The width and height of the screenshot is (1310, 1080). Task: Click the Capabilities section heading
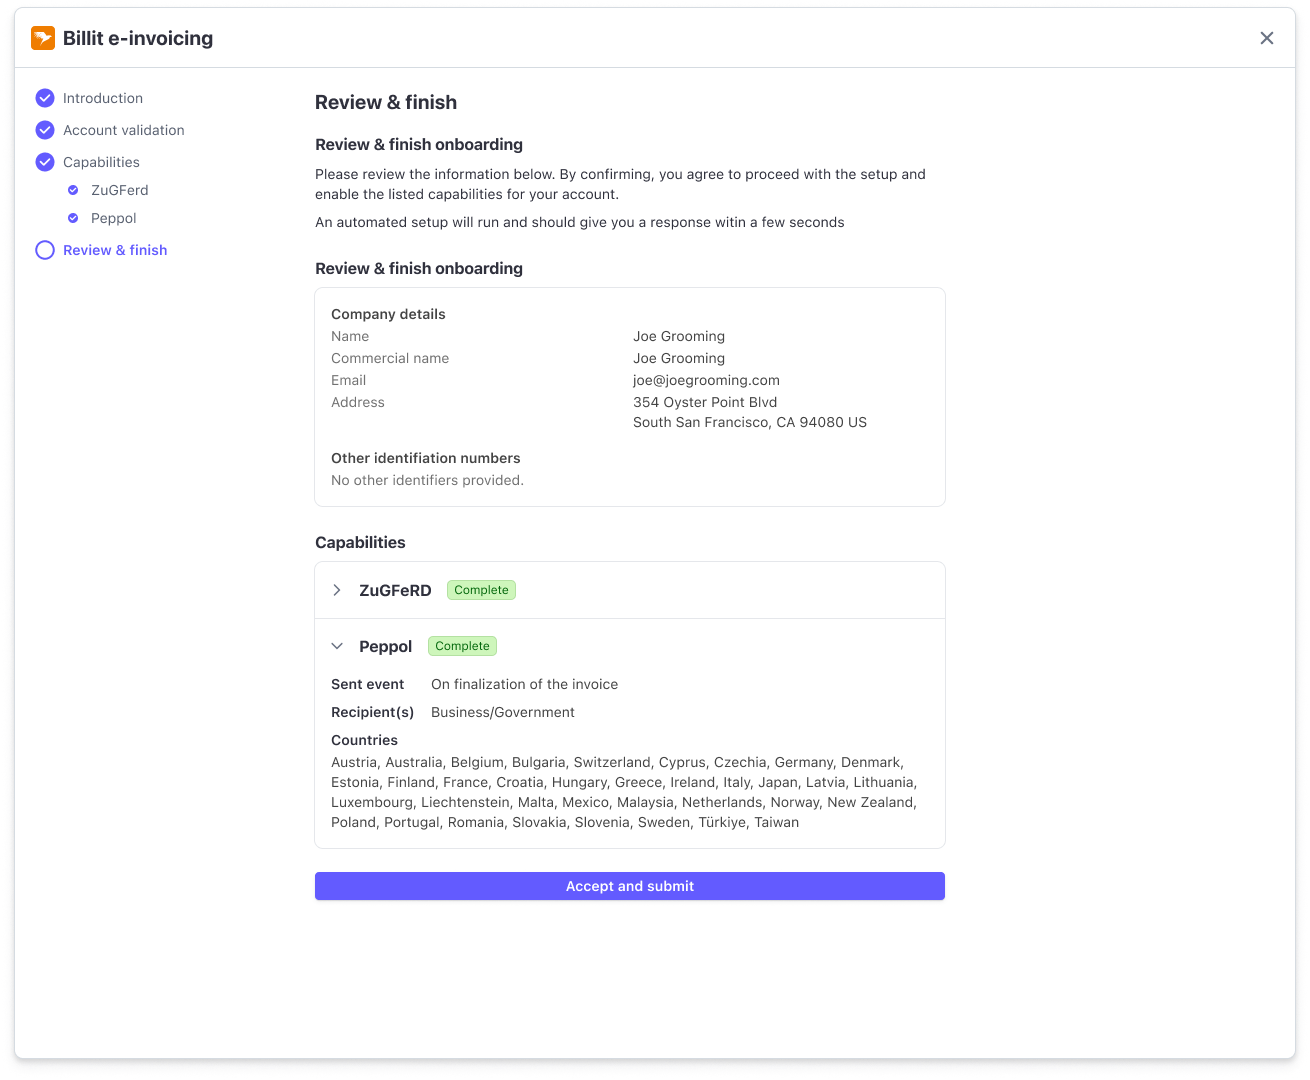360,542
